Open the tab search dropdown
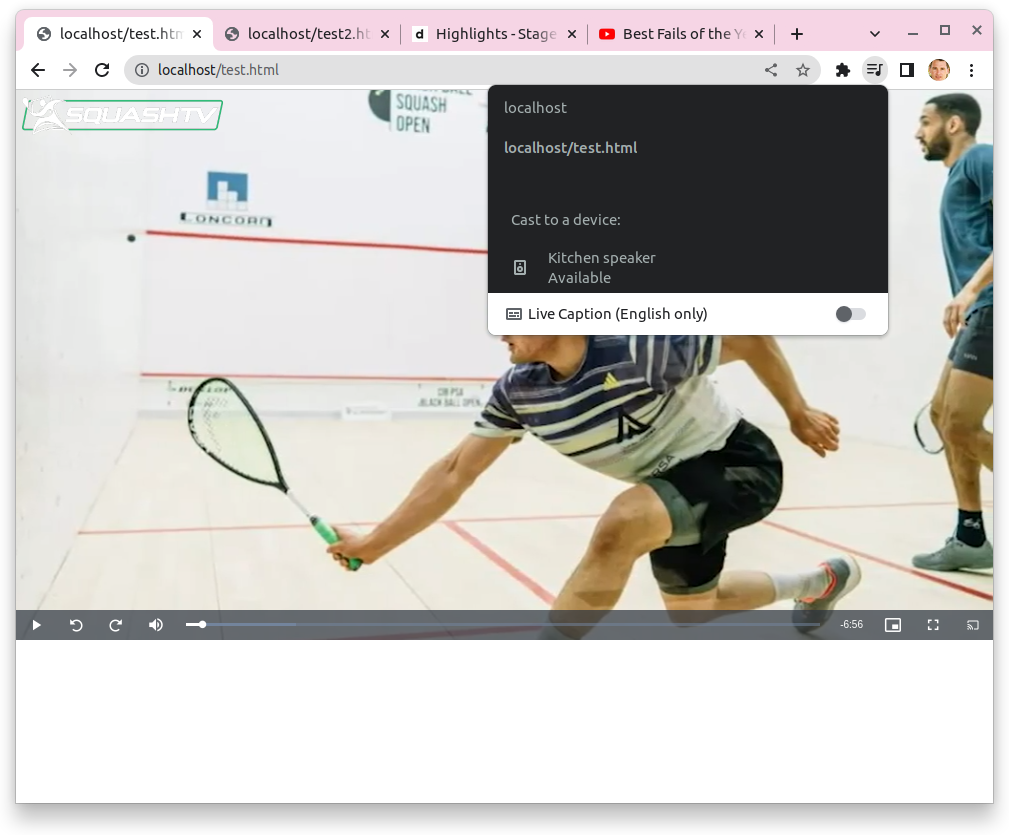Image resolution: width=1009 pixels, height=835 pixels. click(x=875, y=33)
